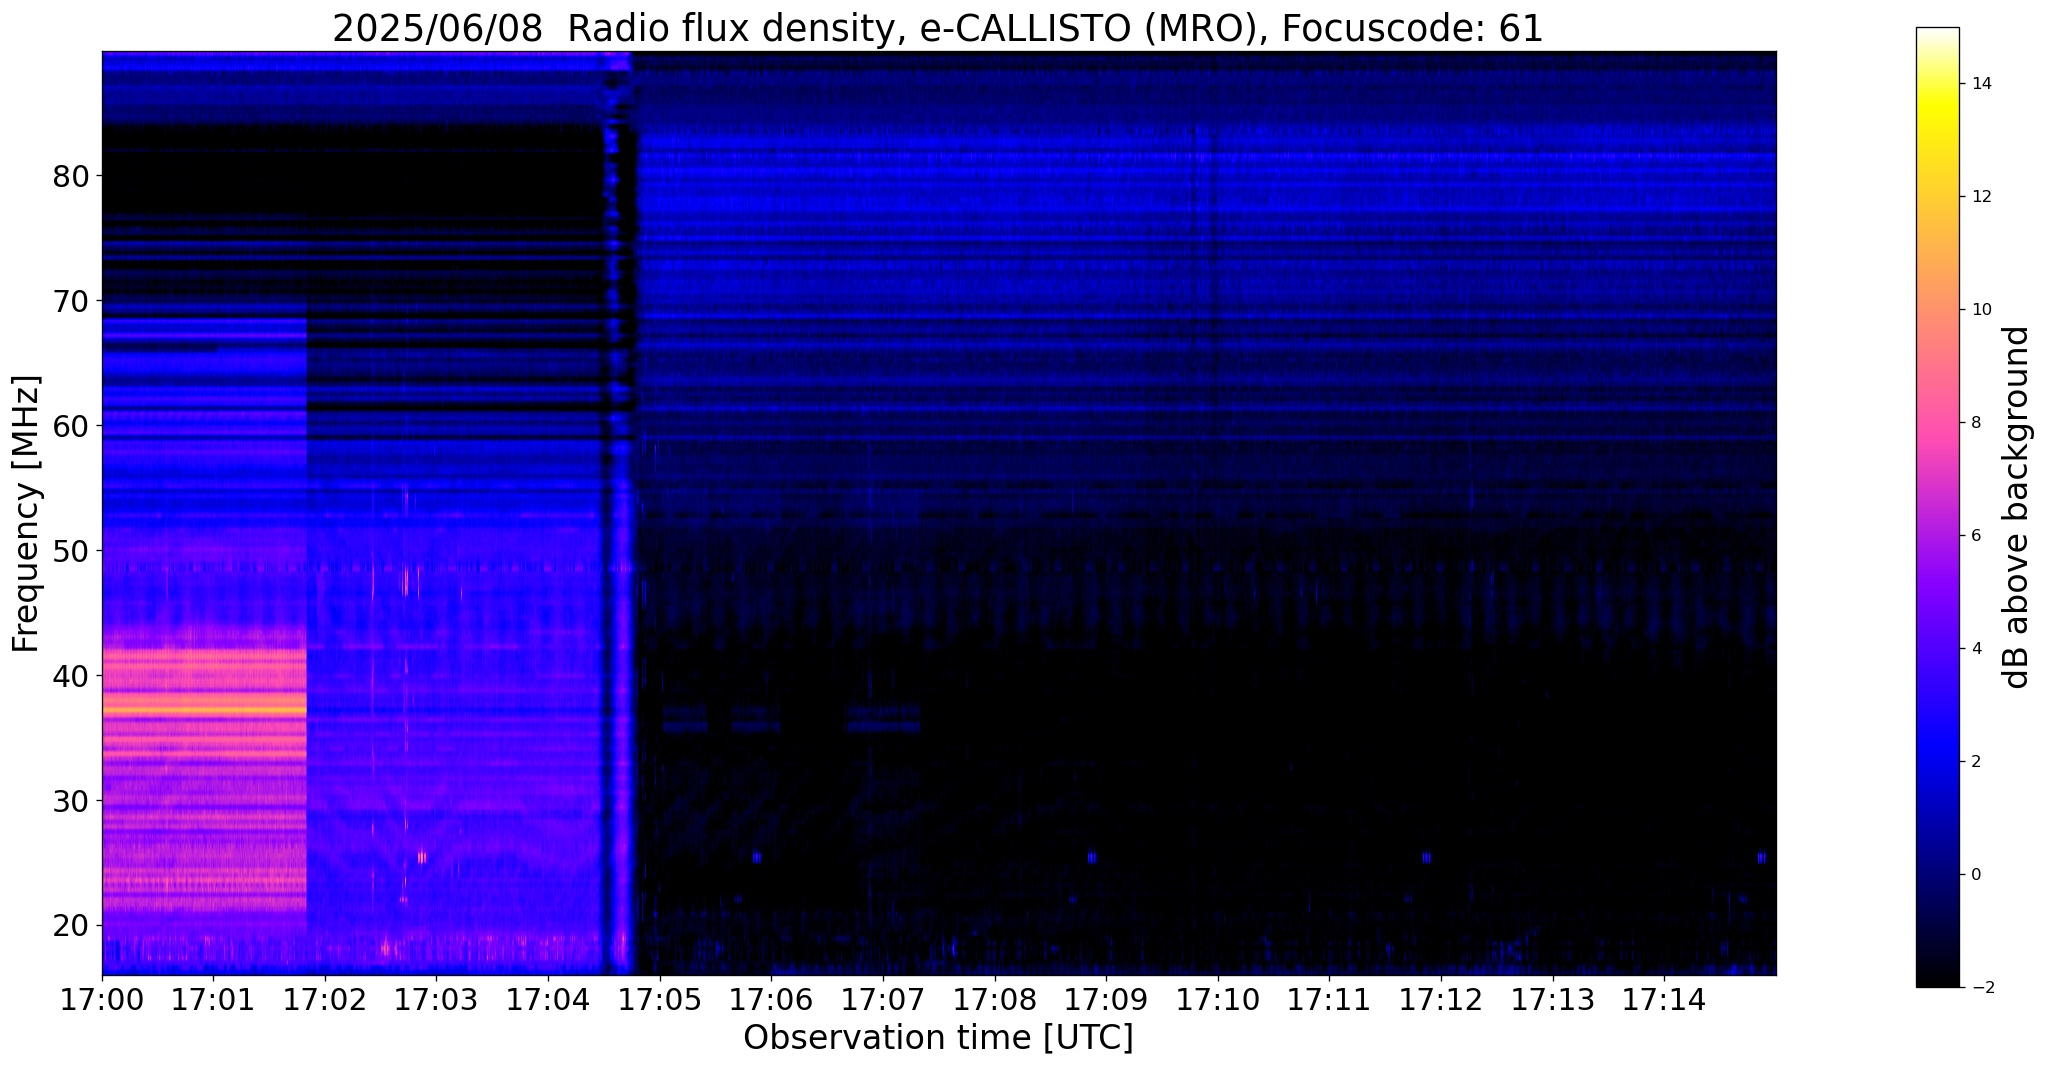
Task: Click the 6 dB colorbar tick label
Action: coord(1975,536)
